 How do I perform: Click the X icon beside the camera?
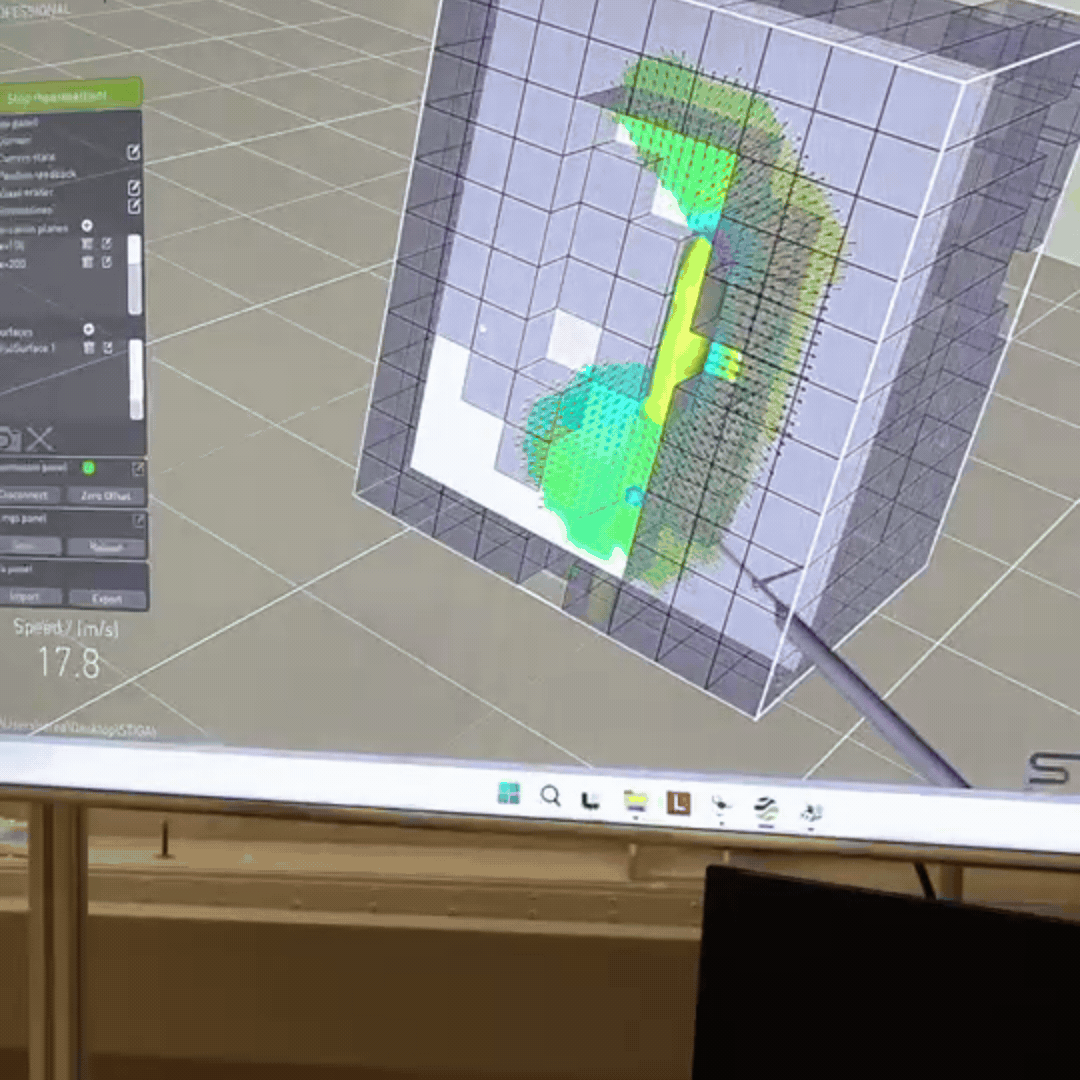40,438
